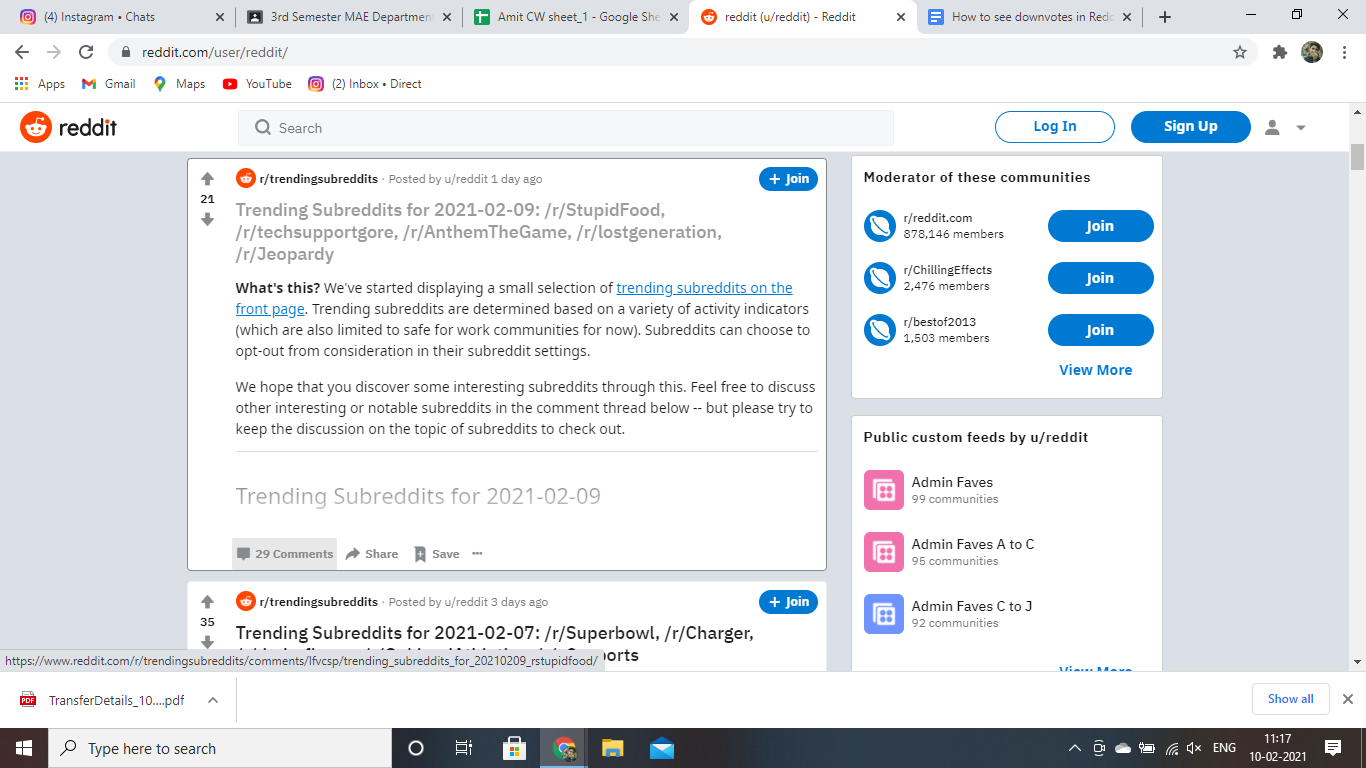Open Instagram Inbox Direct bookmark

click(x=365, y=84)
